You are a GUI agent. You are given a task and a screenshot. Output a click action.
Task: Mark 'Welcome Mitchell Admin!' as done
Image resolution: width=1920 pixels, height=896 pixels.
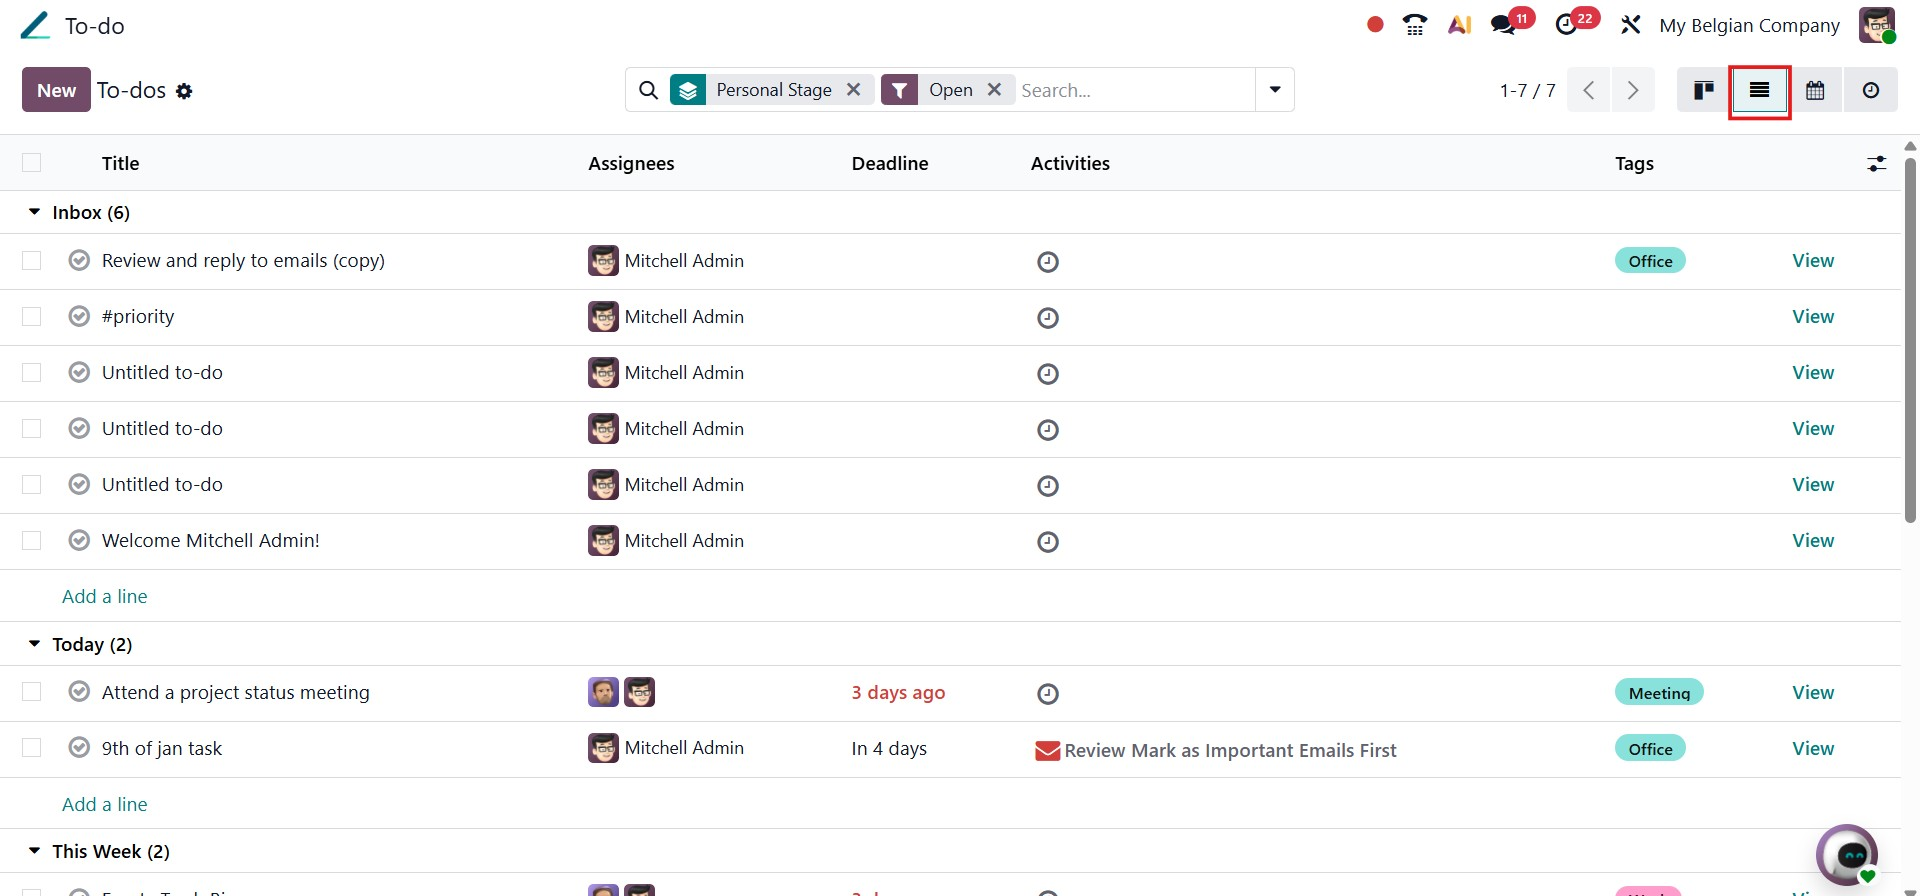[79, 541]
